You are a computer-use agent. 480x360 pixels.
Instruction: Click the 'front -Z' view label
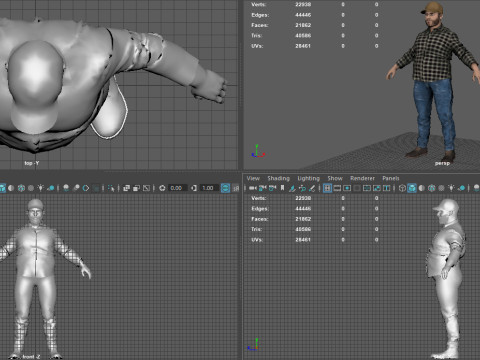pyautogui.click(x=32, y=357)
